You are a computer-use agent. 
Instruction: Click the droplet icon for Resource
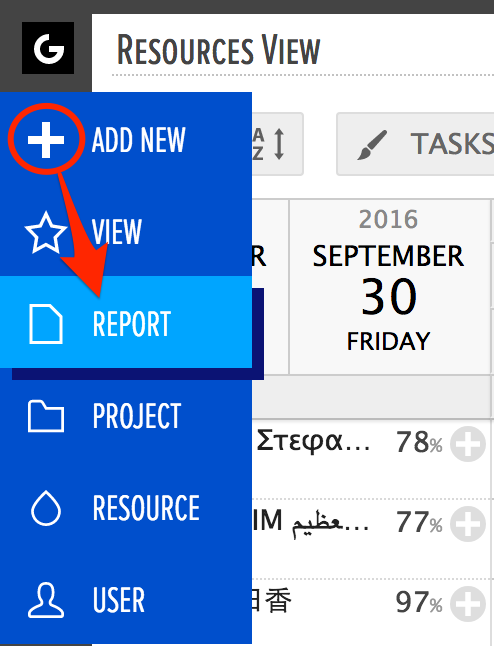(x=46, y=508)
